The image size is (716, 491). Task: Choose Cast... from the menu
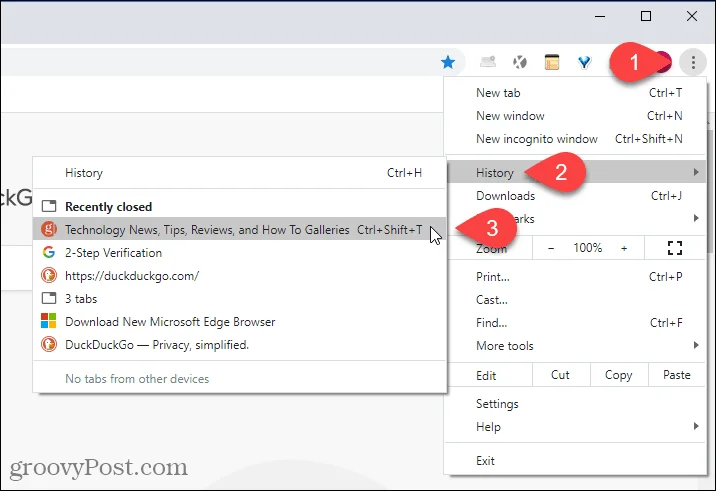pyautogui.click(x=576, y=300)
